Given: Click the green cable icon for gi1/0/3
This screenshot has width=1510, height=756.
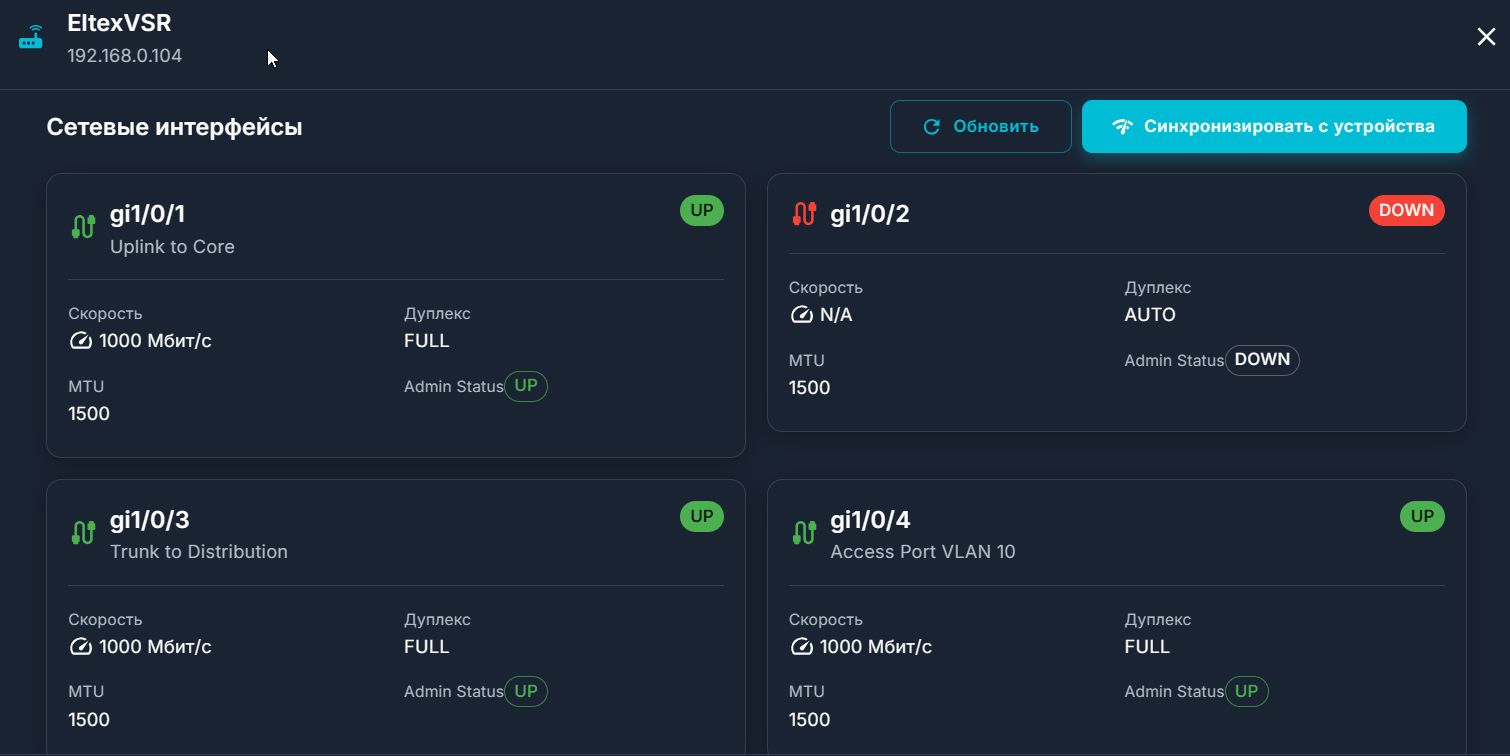Looking at the screenshot, I should coord(83,532).
